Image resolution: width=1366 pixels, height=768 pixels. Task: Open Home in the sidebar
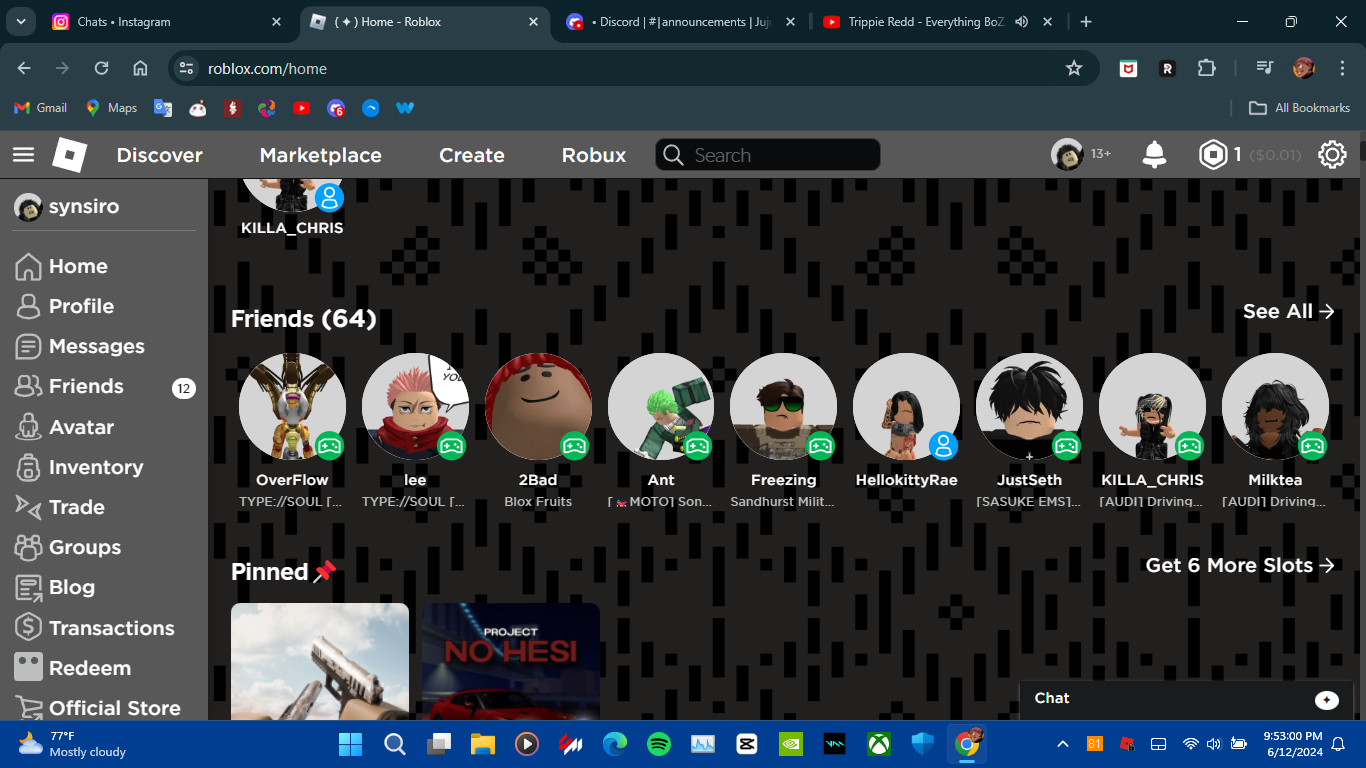(x=62, y=266)
